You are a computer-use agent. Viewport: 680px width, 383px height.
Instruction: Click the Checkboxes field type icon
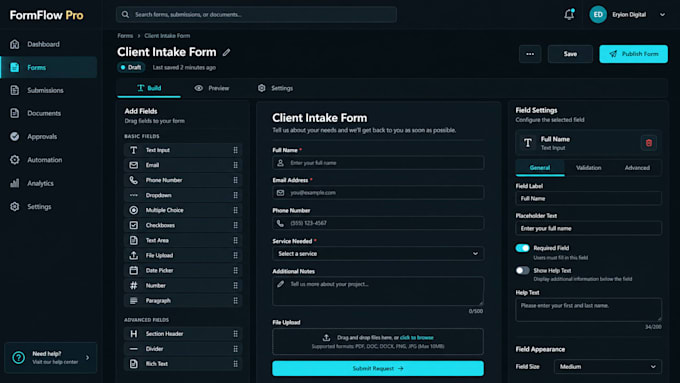[x=134, y=225]
